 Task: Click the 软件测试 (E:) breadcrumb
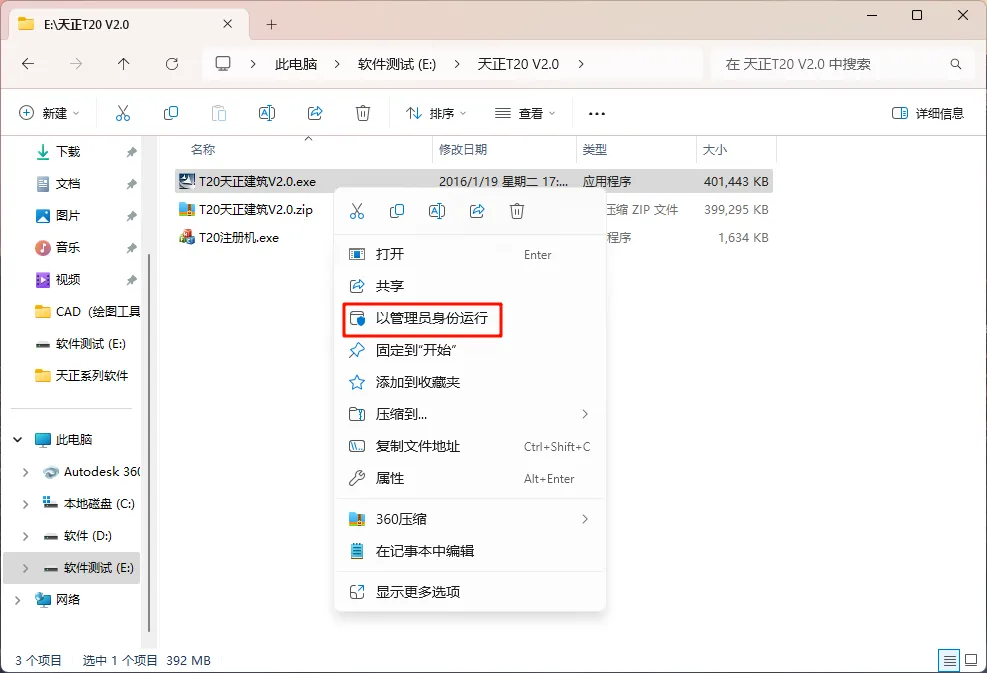coord(397,64)
